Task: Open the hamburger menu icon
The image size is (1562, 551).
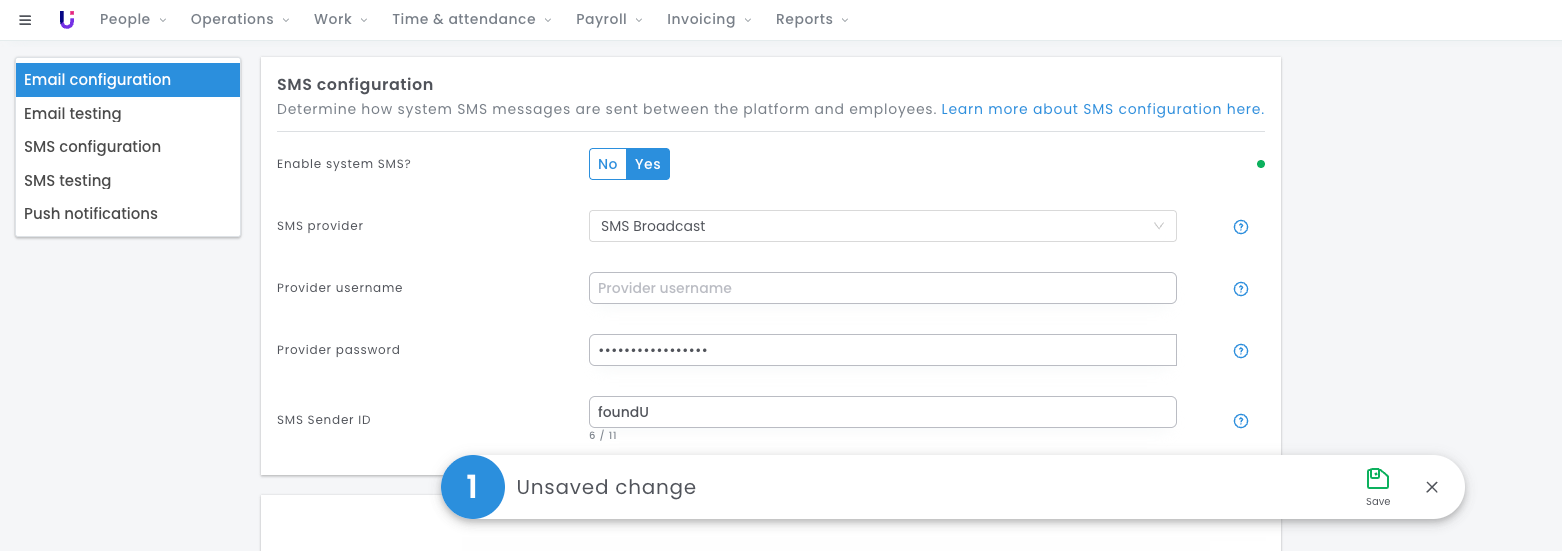Action: (x=25, y=20)
